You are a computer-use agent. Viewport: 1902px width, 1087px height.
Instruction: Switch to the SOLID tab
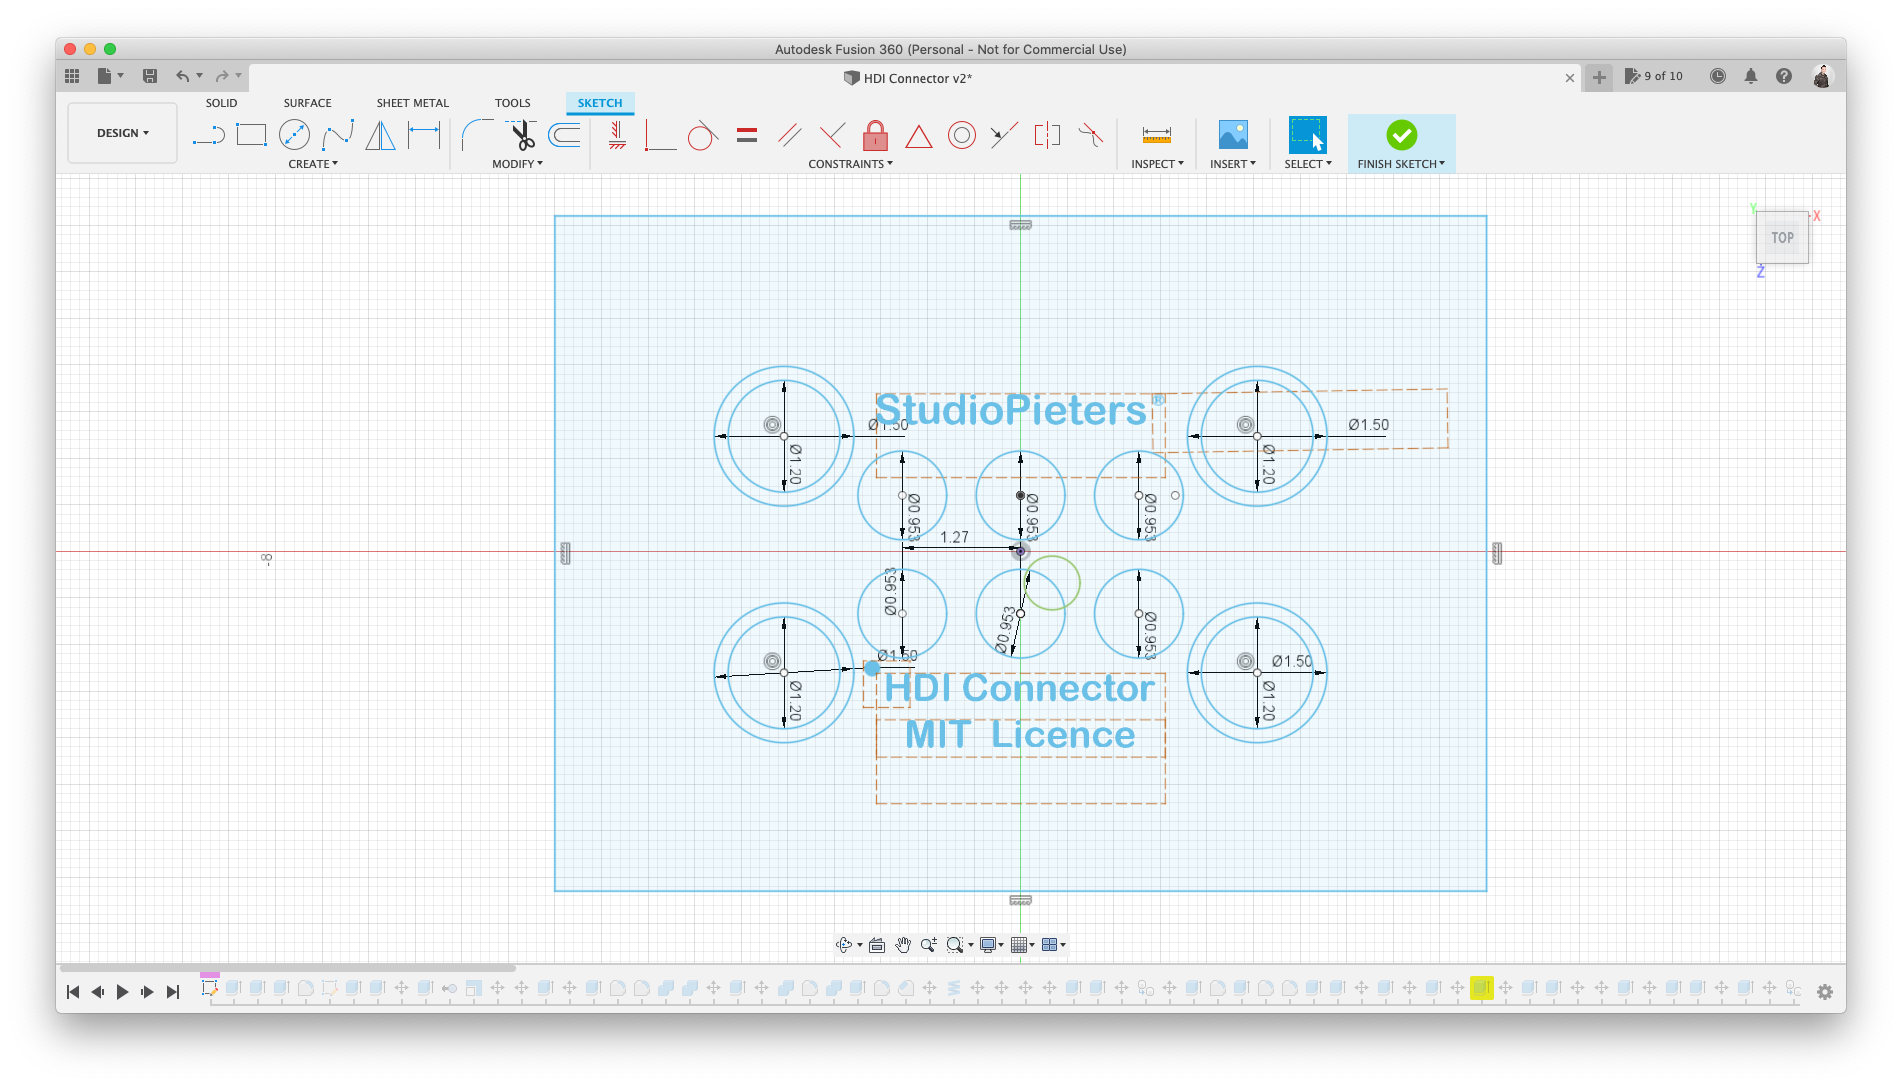click(x=221, y=103)
